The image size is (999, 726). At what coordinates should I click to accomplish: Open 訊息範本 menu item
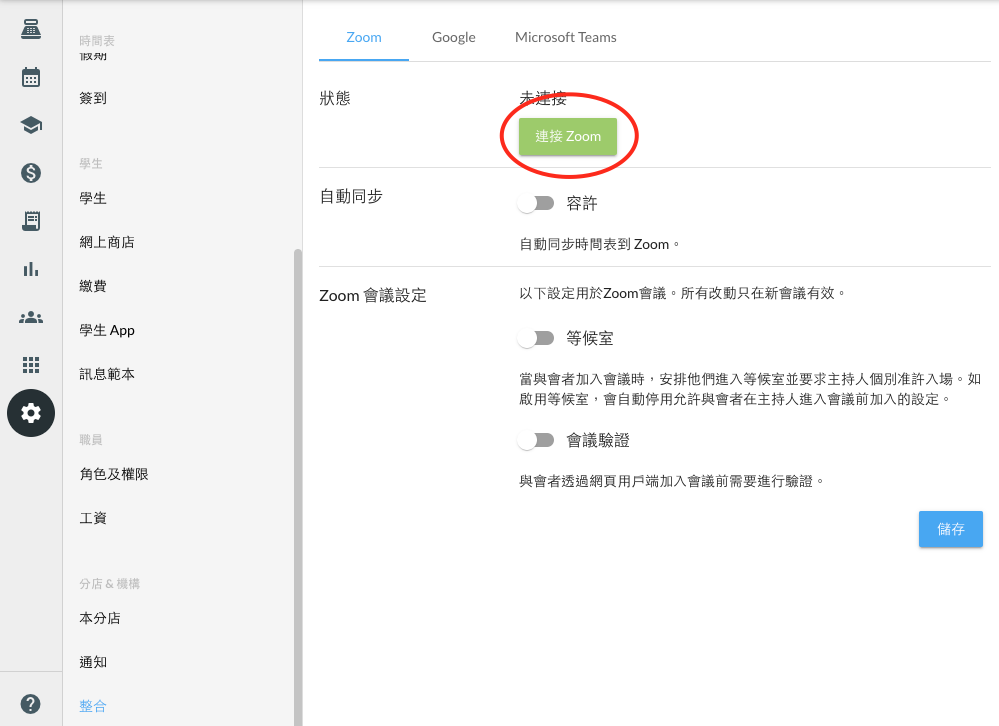(x=107, y=374)
